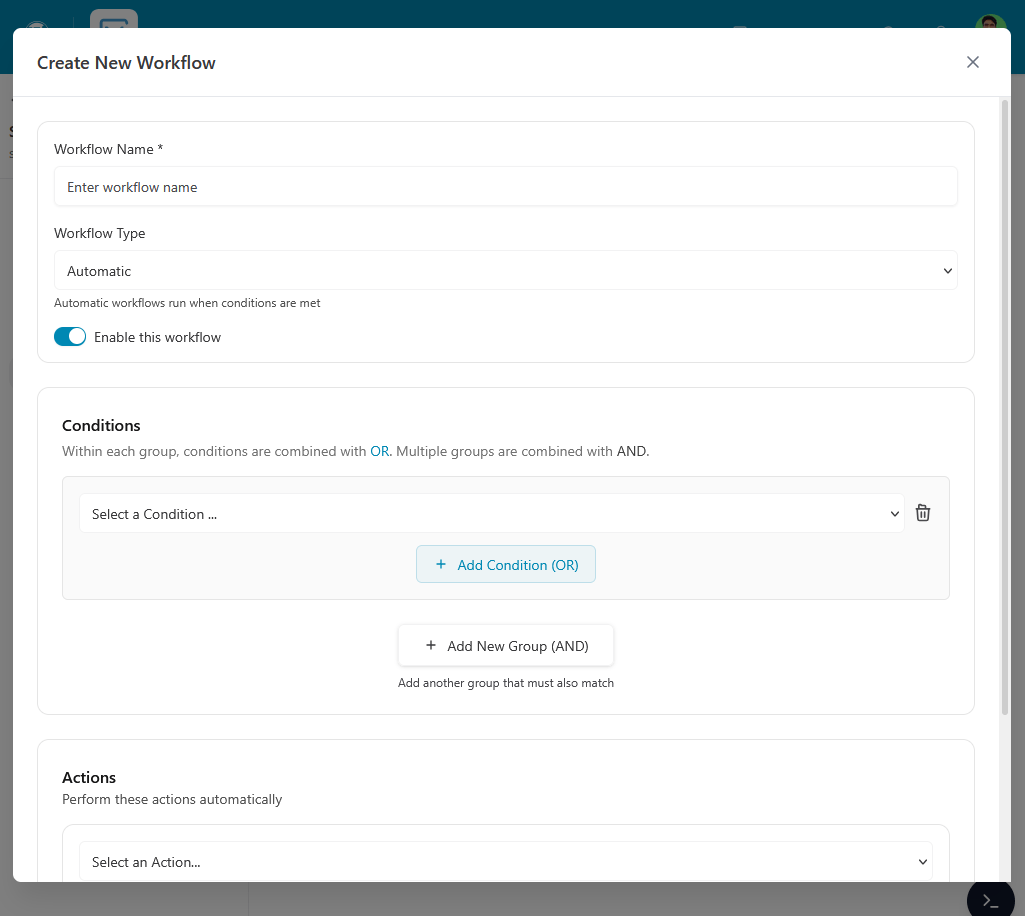Click Add Condition (OR) button
This screenshot has width=1025, height=916.
click(505, 564)
